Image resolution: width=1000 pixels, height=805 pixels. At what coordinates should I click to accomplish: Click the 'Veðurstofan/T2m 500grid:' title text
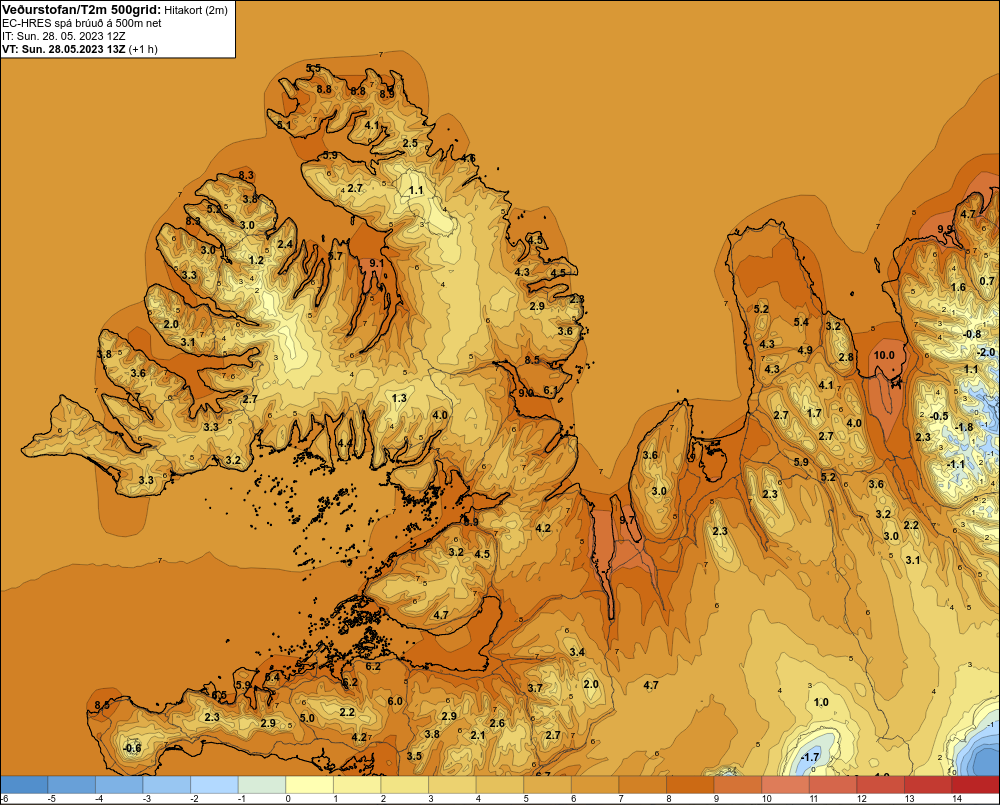tap(82, 10)
